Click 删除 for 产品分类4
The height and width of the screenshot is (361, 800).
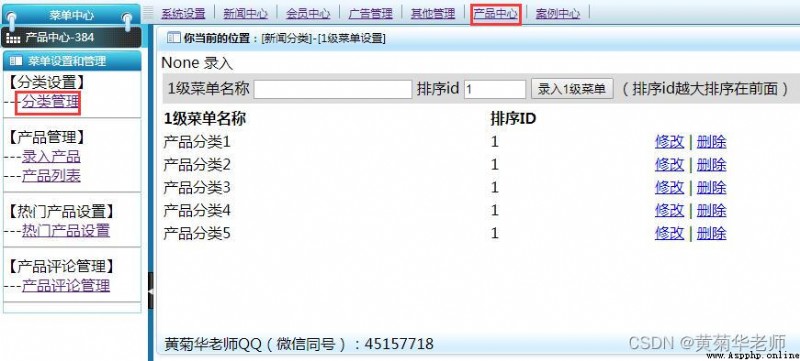click(711, 210)
